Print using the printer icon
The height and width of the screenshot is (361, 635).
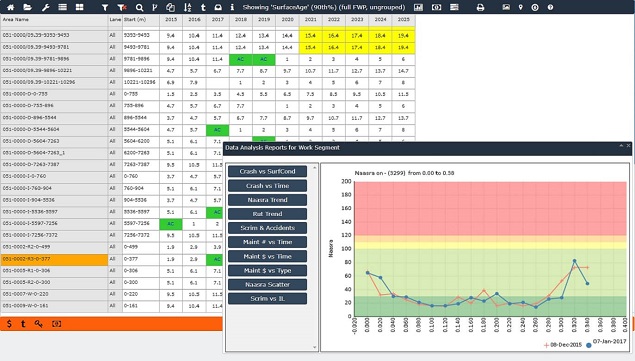pyautogui.click(x=480, y=7)
